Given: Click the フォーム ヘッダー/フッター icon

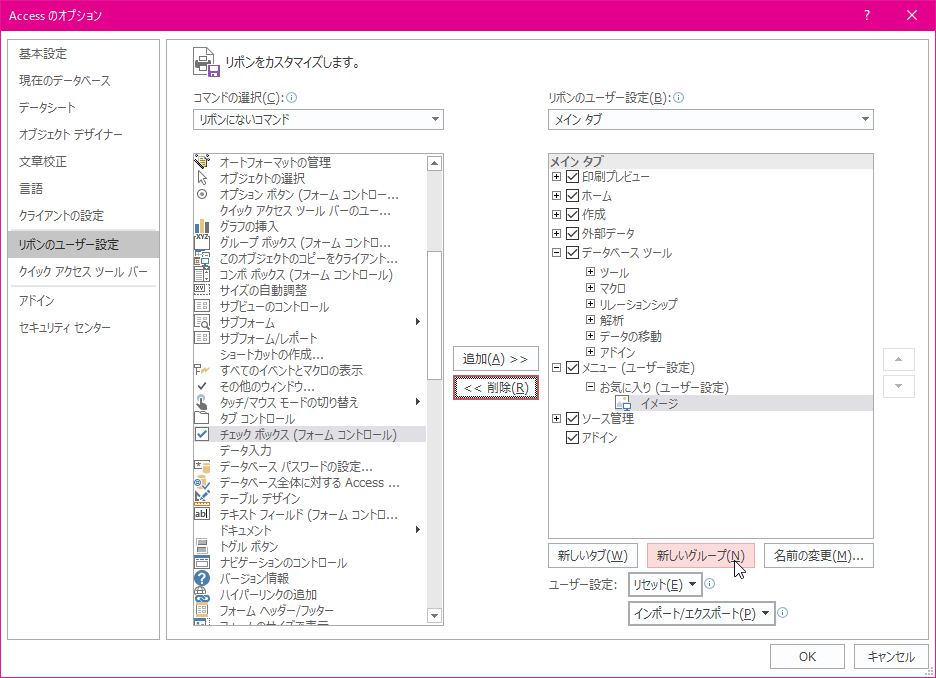Looking at the screenshot, I should [202, 610].
